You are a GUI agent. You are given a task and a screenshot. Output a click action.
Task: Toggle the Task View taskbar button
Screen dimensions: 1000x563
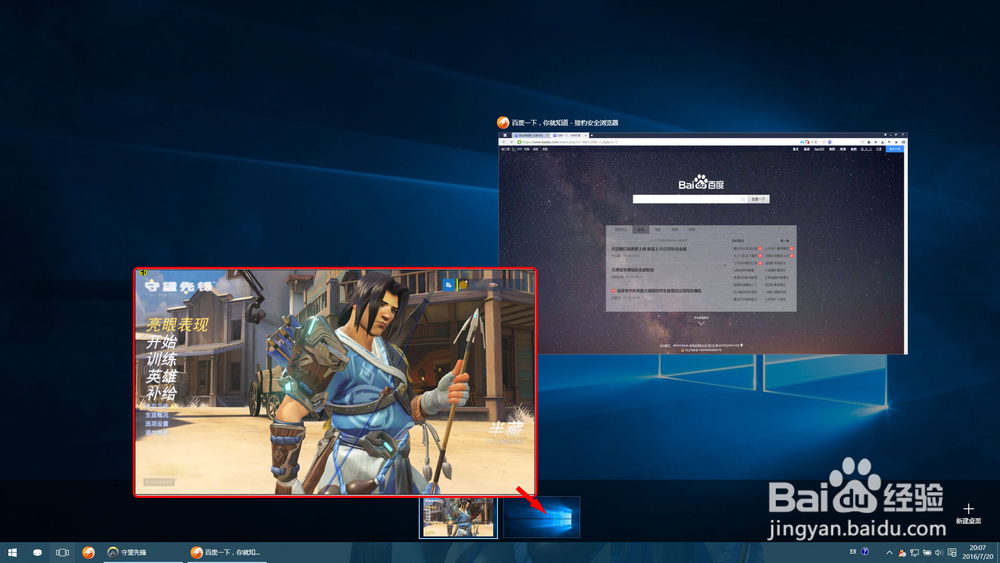pyautogui.click(x=63, y=552)
